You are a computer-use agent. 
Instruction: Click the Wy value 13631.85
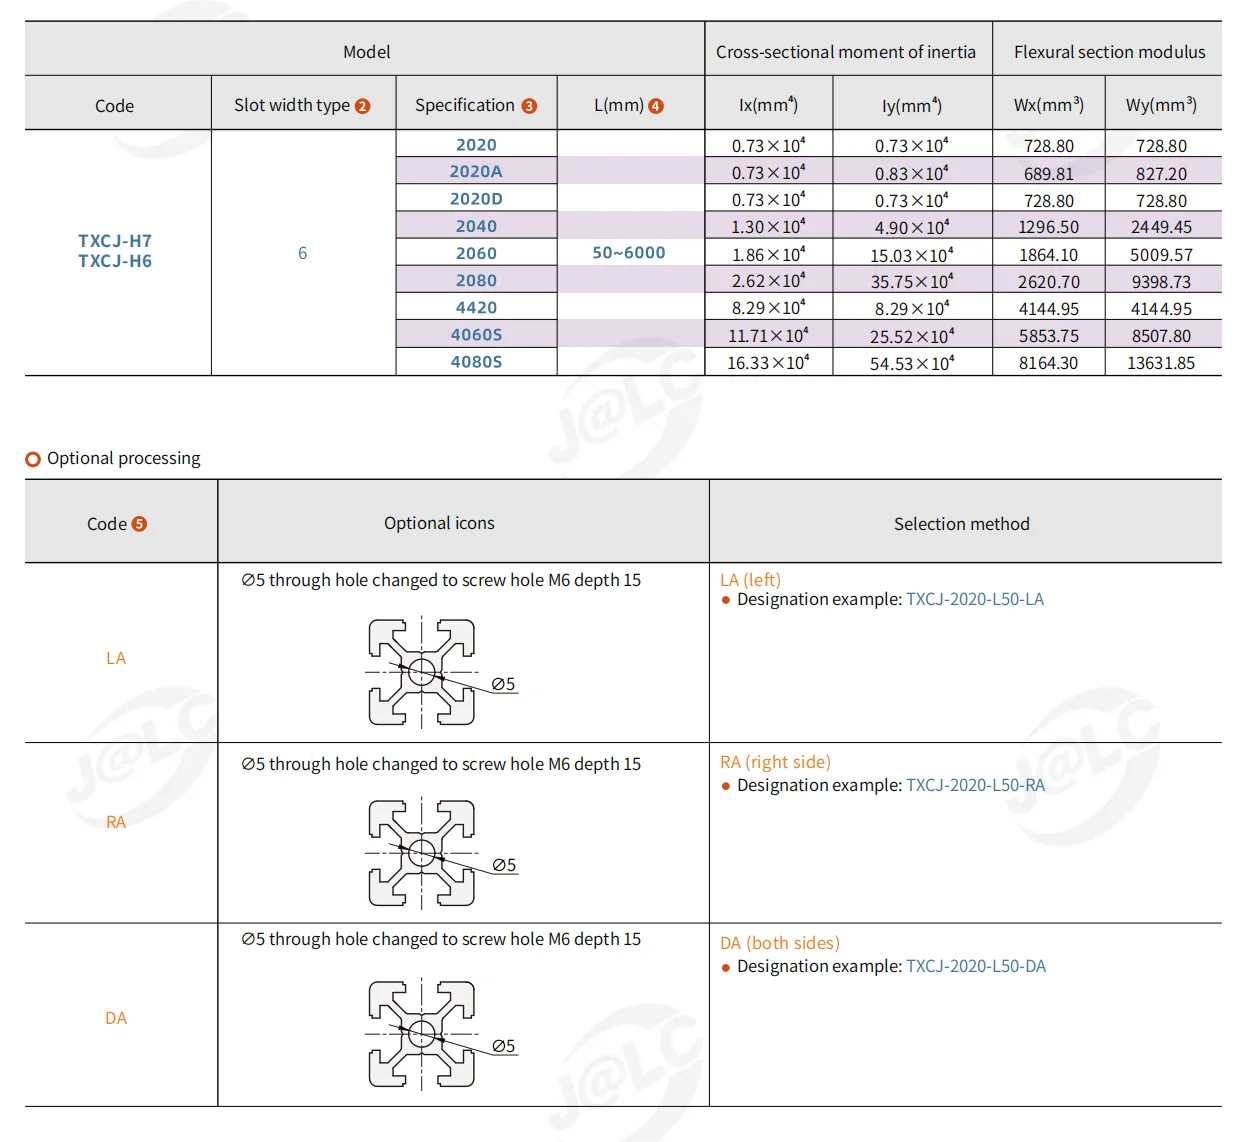tap(1161, 363)
